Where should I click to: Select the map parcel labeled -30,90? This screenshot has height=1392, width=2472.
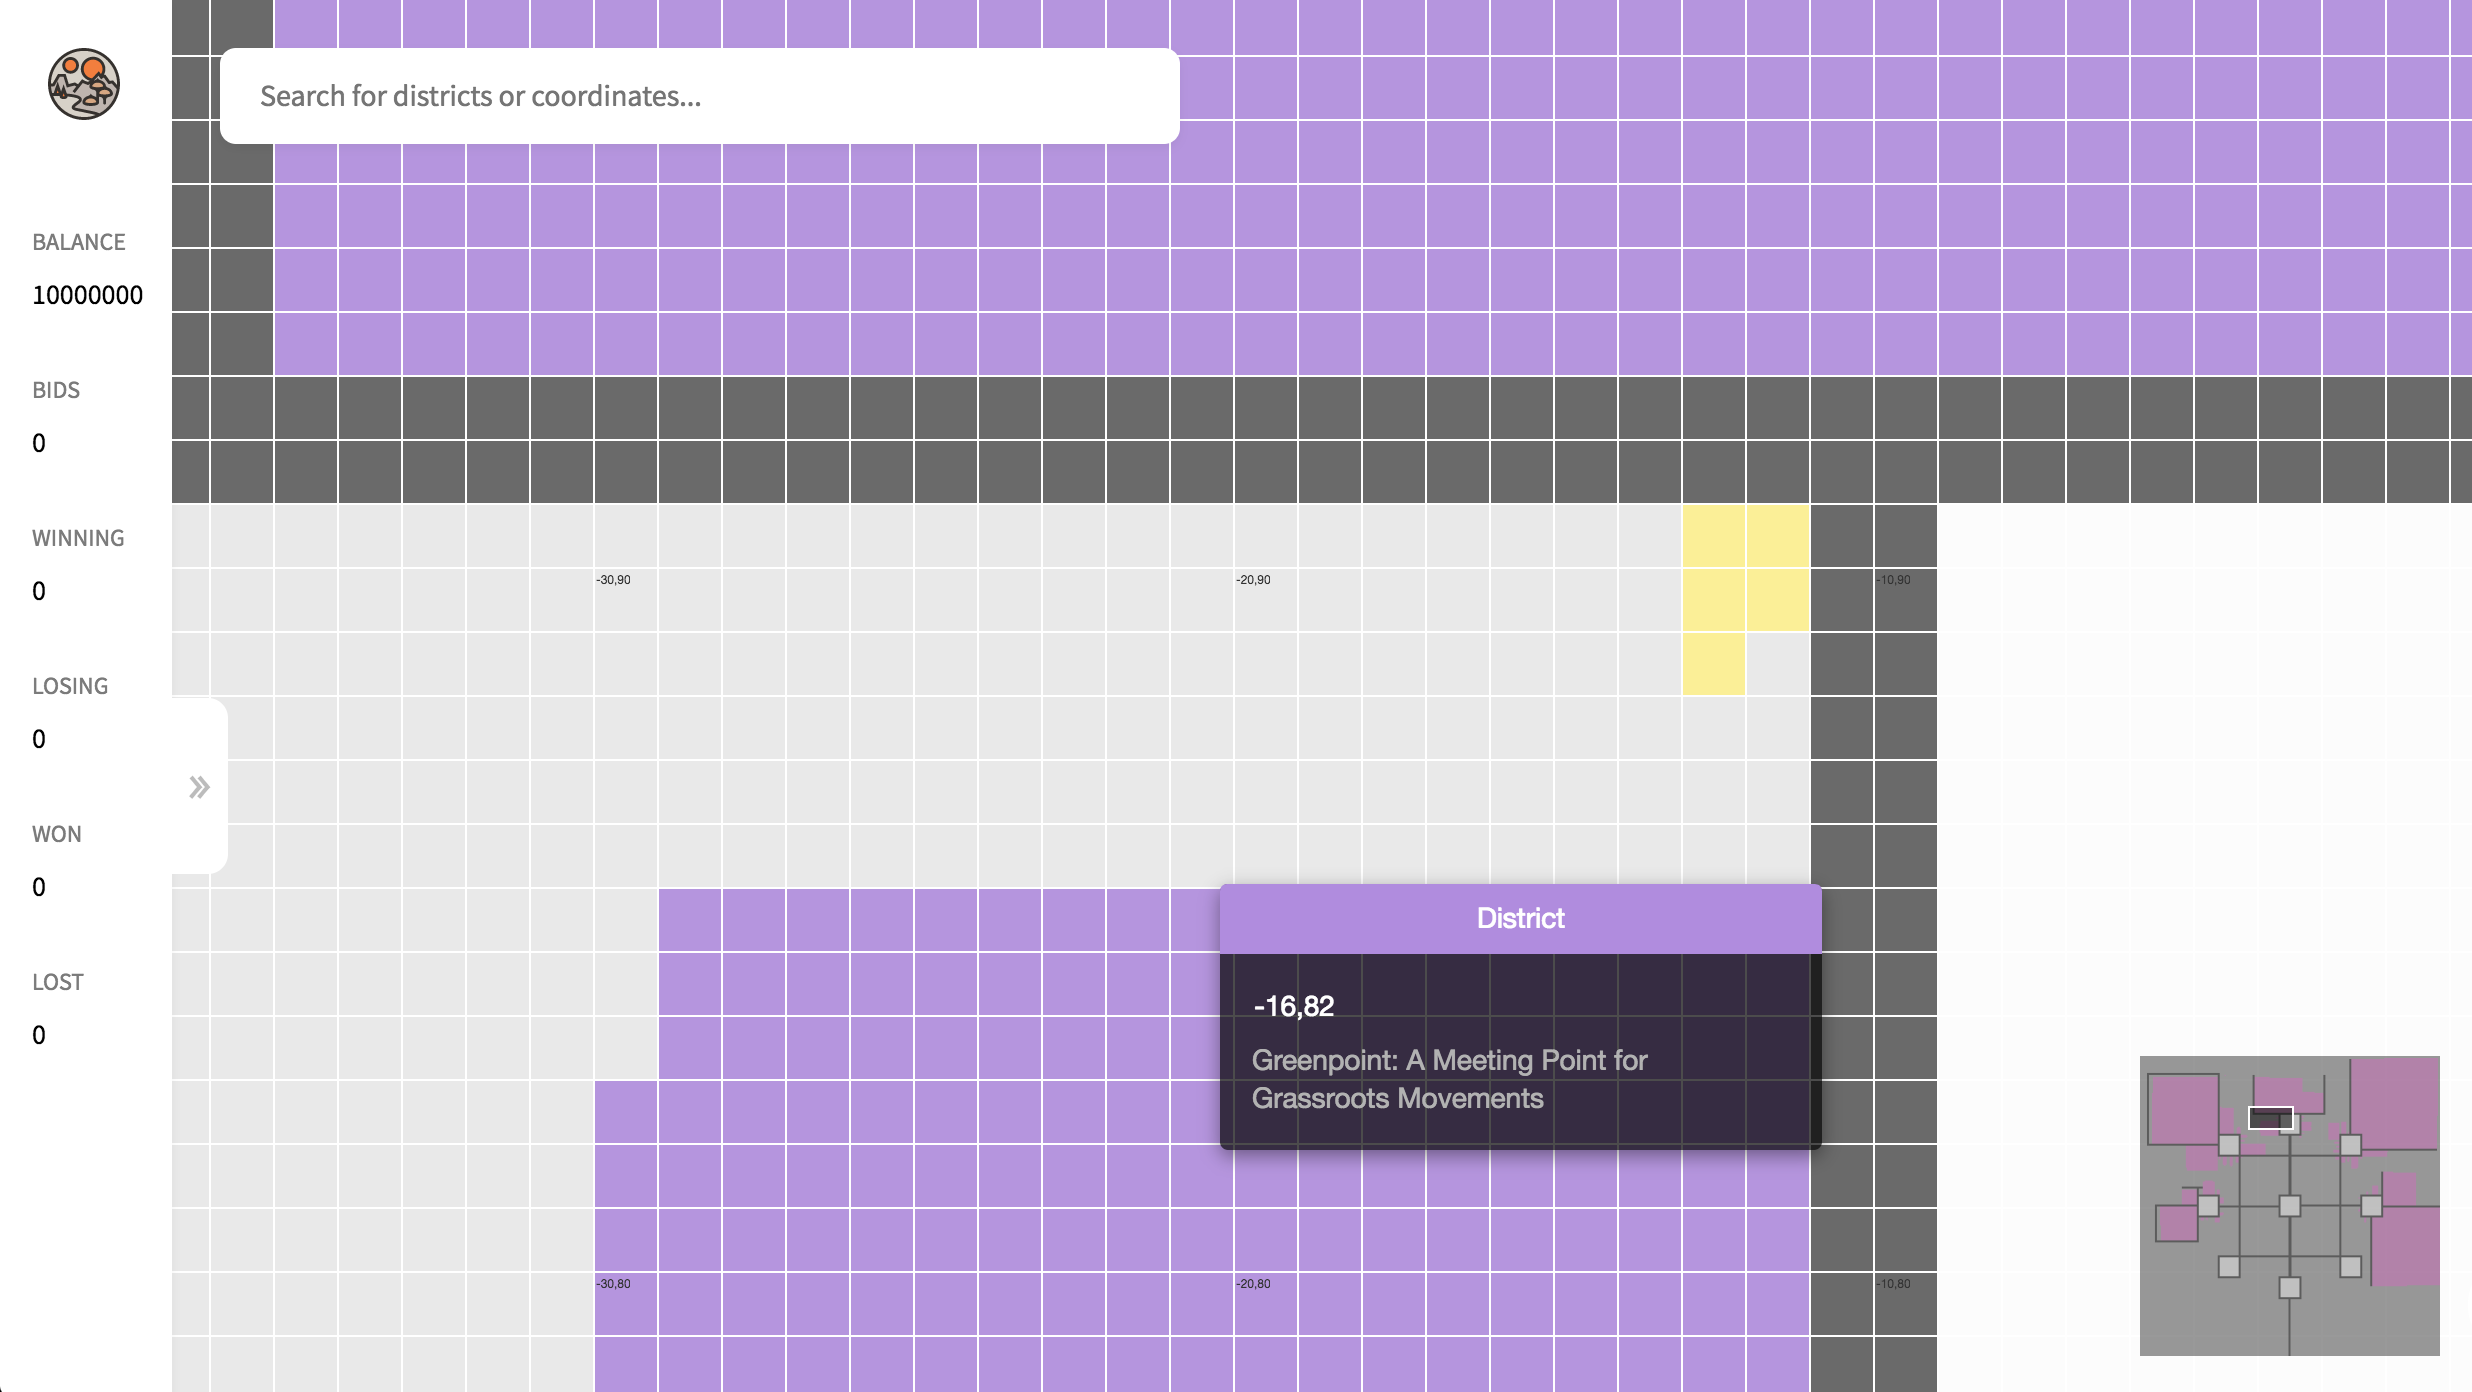[626, 600]
